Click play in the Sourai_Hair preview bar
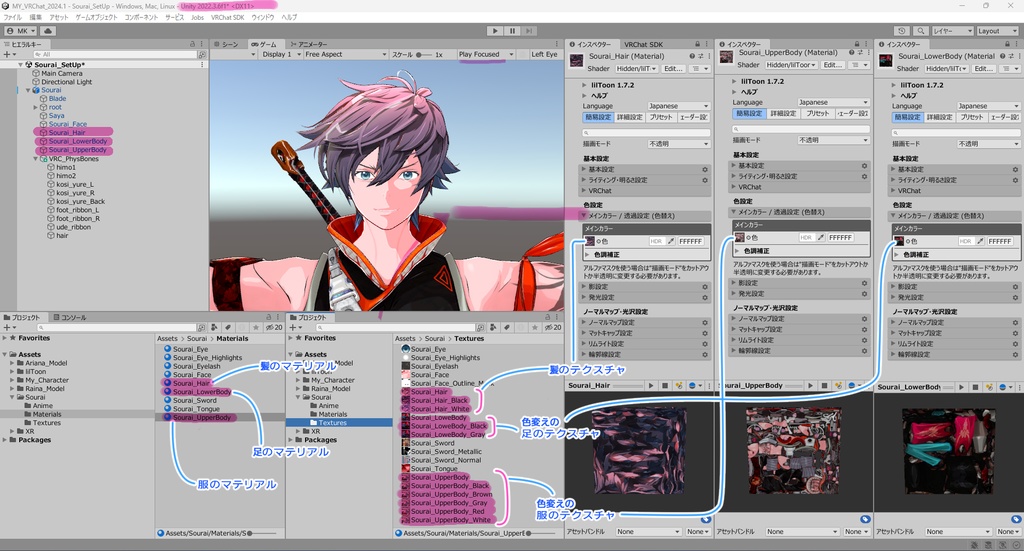The image size is (1024, 551). coord(651,386)
